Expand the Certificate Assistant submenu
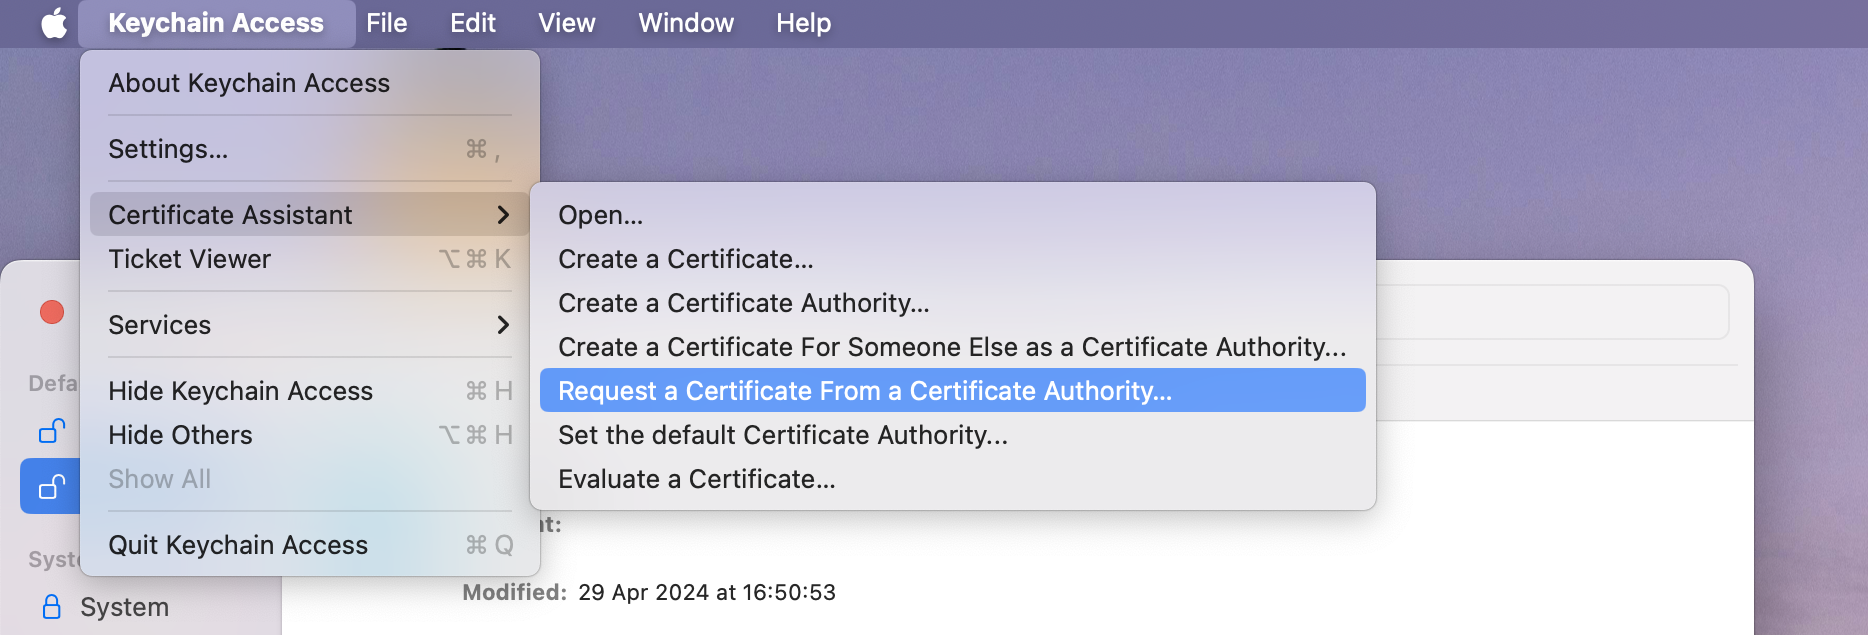 pos(310,215)
